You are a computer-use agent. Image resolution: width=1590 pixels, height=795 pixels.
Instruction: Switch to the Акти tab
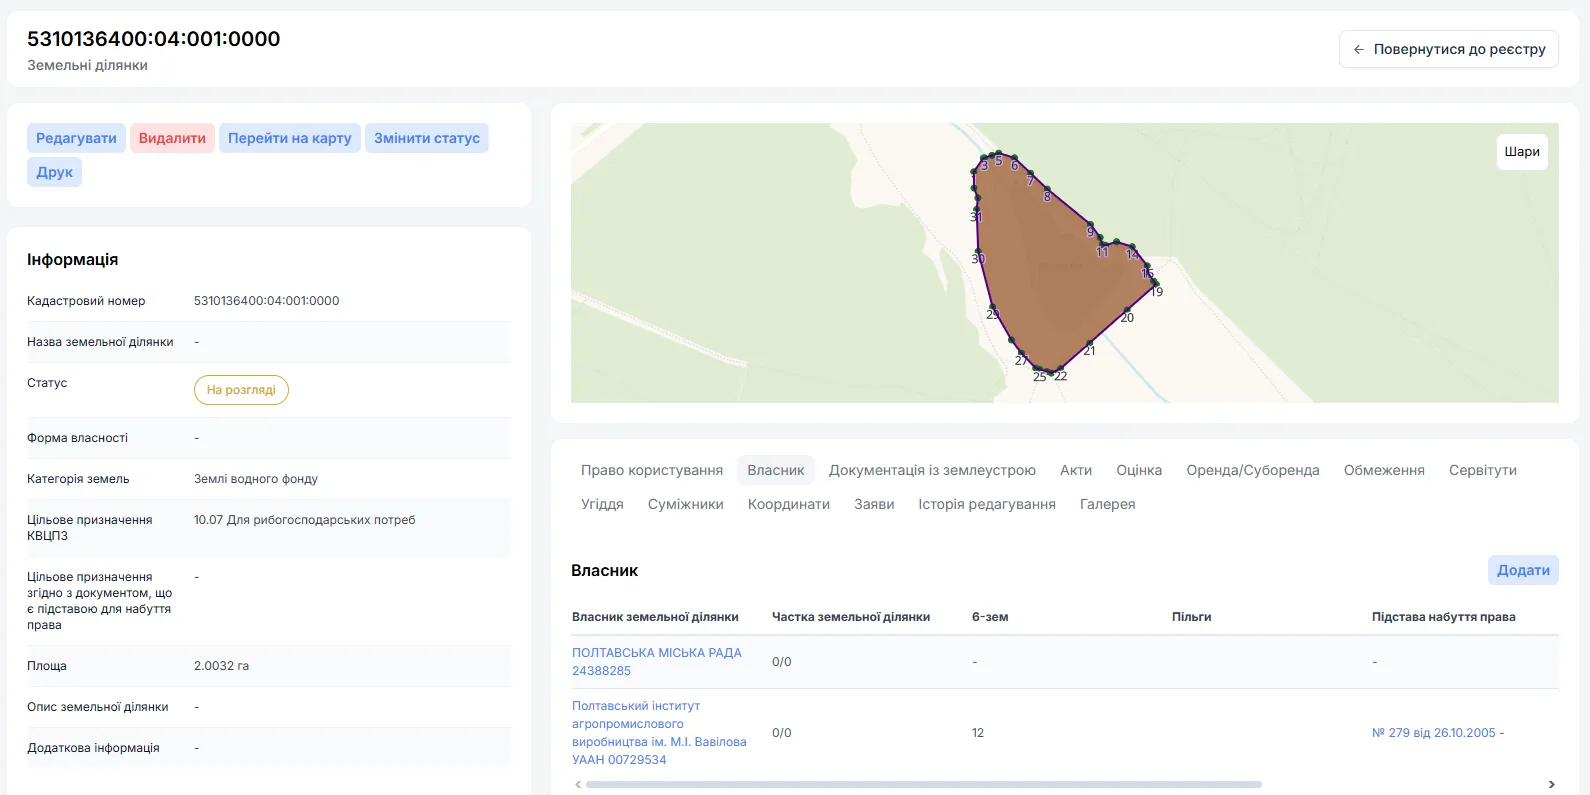click(x=1076, y=470)
